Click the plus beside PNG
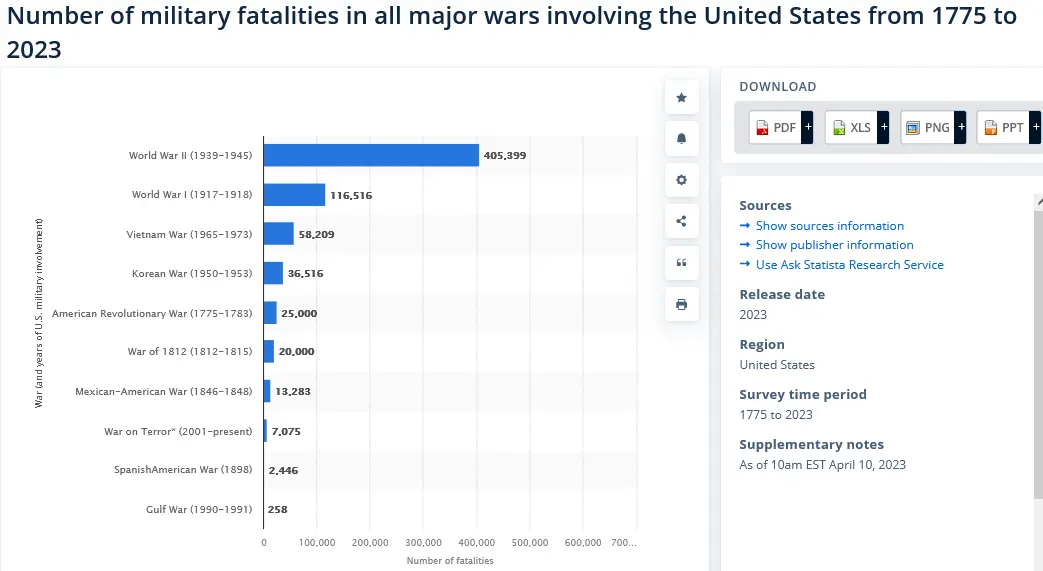 click(x=961, y=127)
